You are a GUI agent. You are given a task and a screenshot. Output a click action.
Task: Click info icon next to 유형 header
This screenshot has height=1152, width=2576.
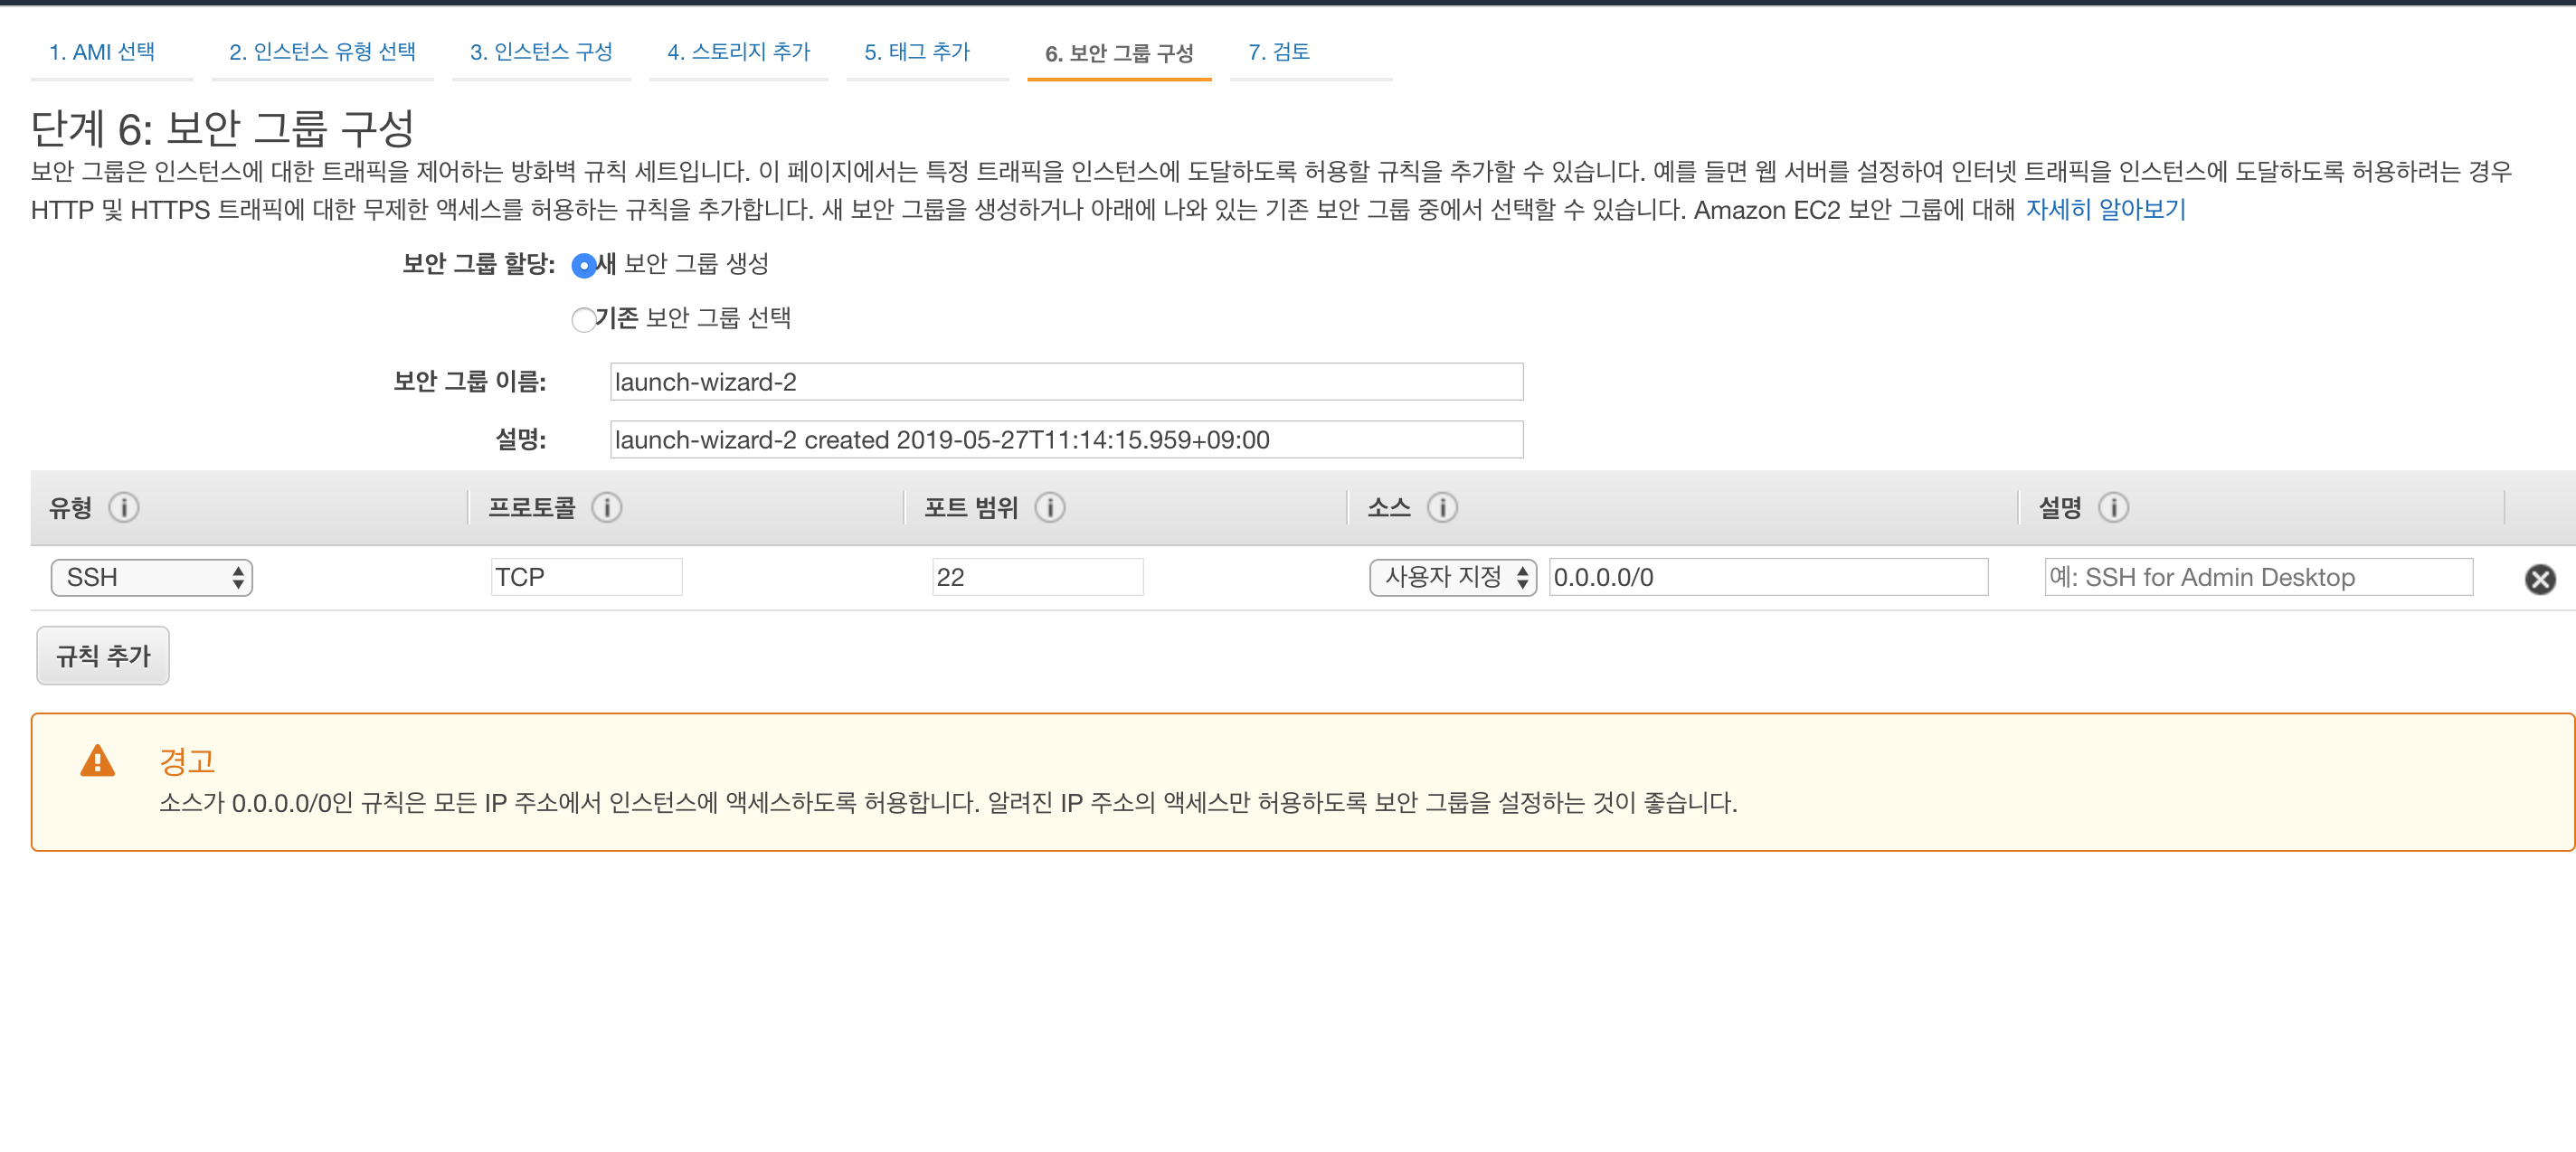coord(124,507)
